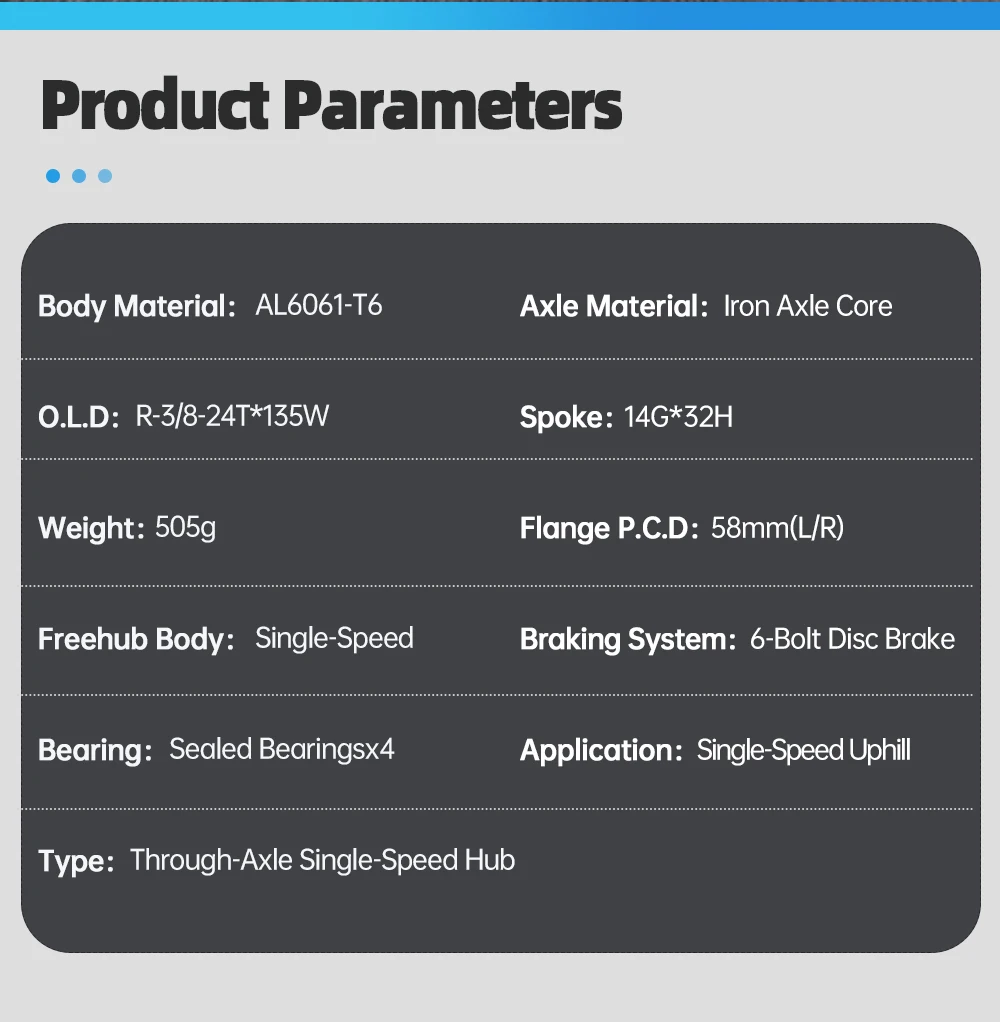Click the Single-Speed Uphill application value
Screen dimensions: 1000x1022
pyautogui.click(x=803, y=750)
